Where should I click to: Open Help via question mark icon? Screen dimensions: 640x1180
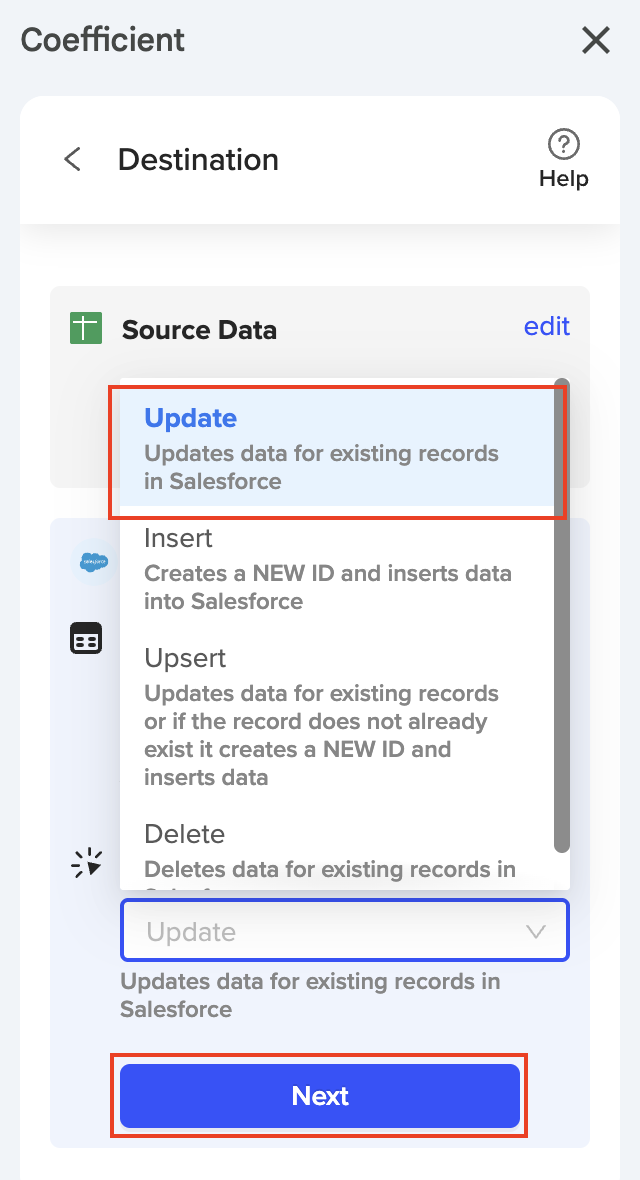(564, 145)
